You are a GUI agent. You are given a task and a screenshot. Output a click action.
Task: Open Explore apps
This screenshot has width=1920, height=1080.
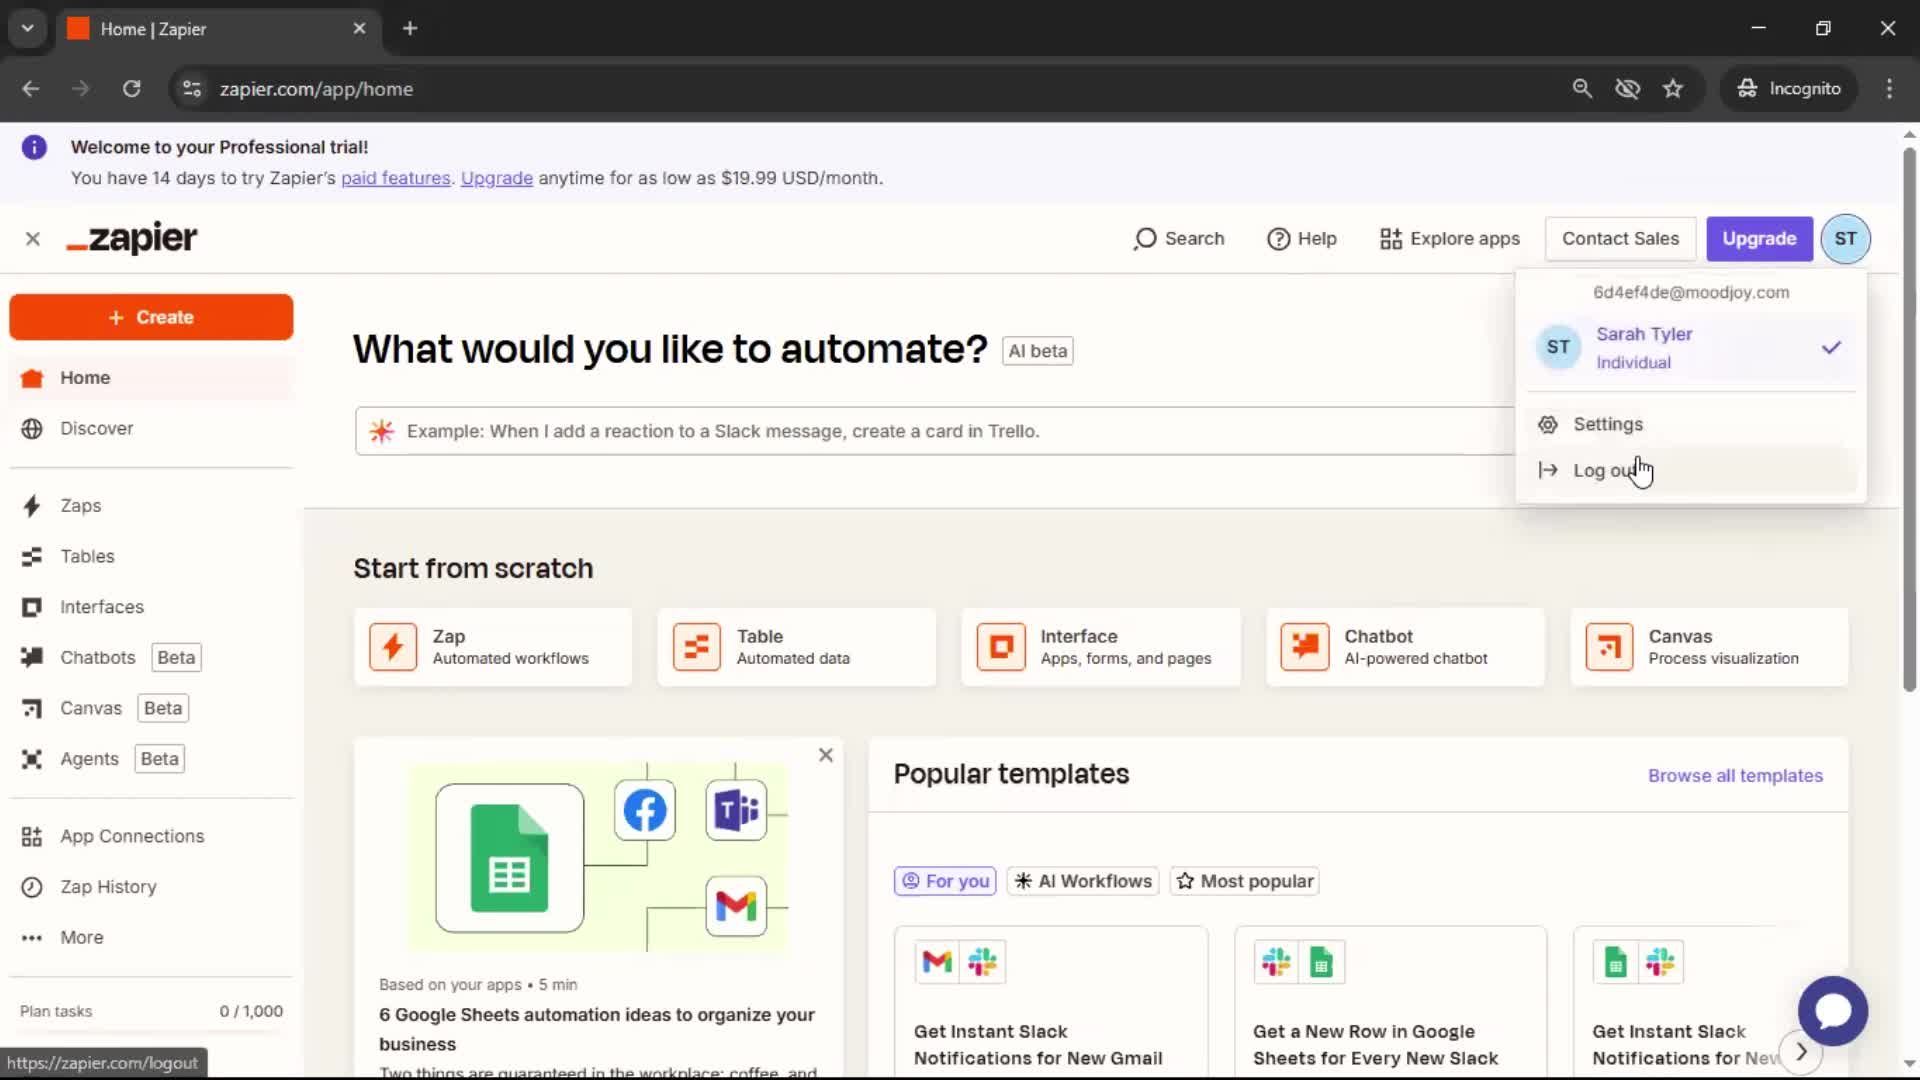(1450, 239)
